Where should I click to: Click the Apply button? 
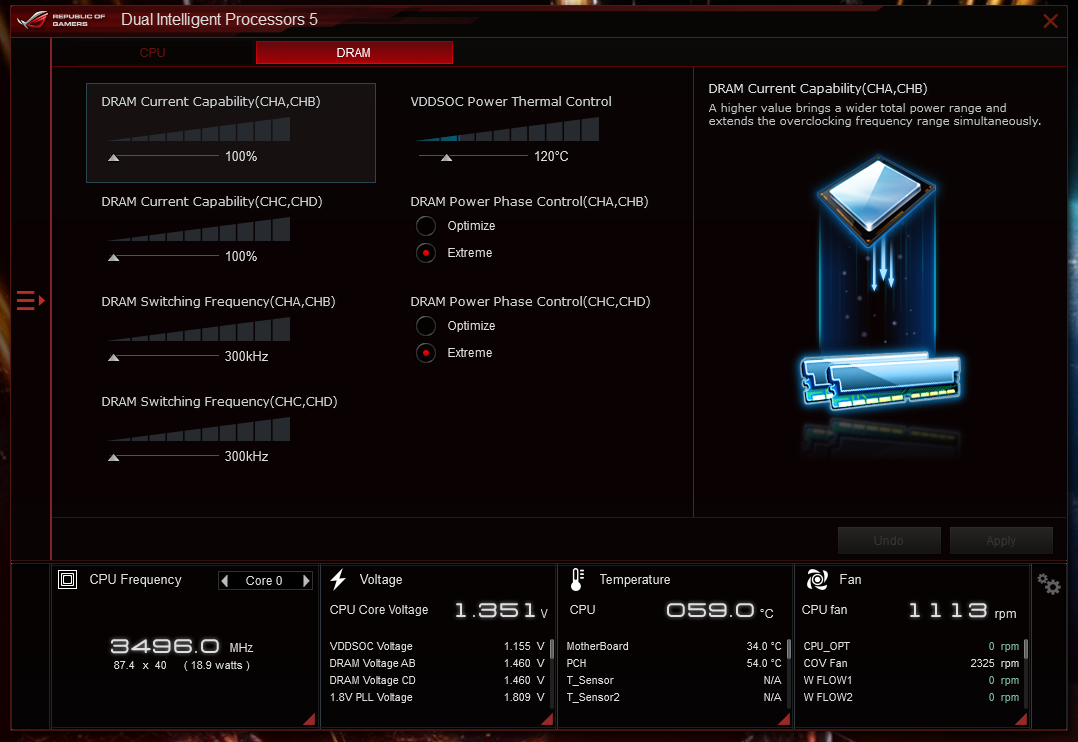coord(1001,541)
